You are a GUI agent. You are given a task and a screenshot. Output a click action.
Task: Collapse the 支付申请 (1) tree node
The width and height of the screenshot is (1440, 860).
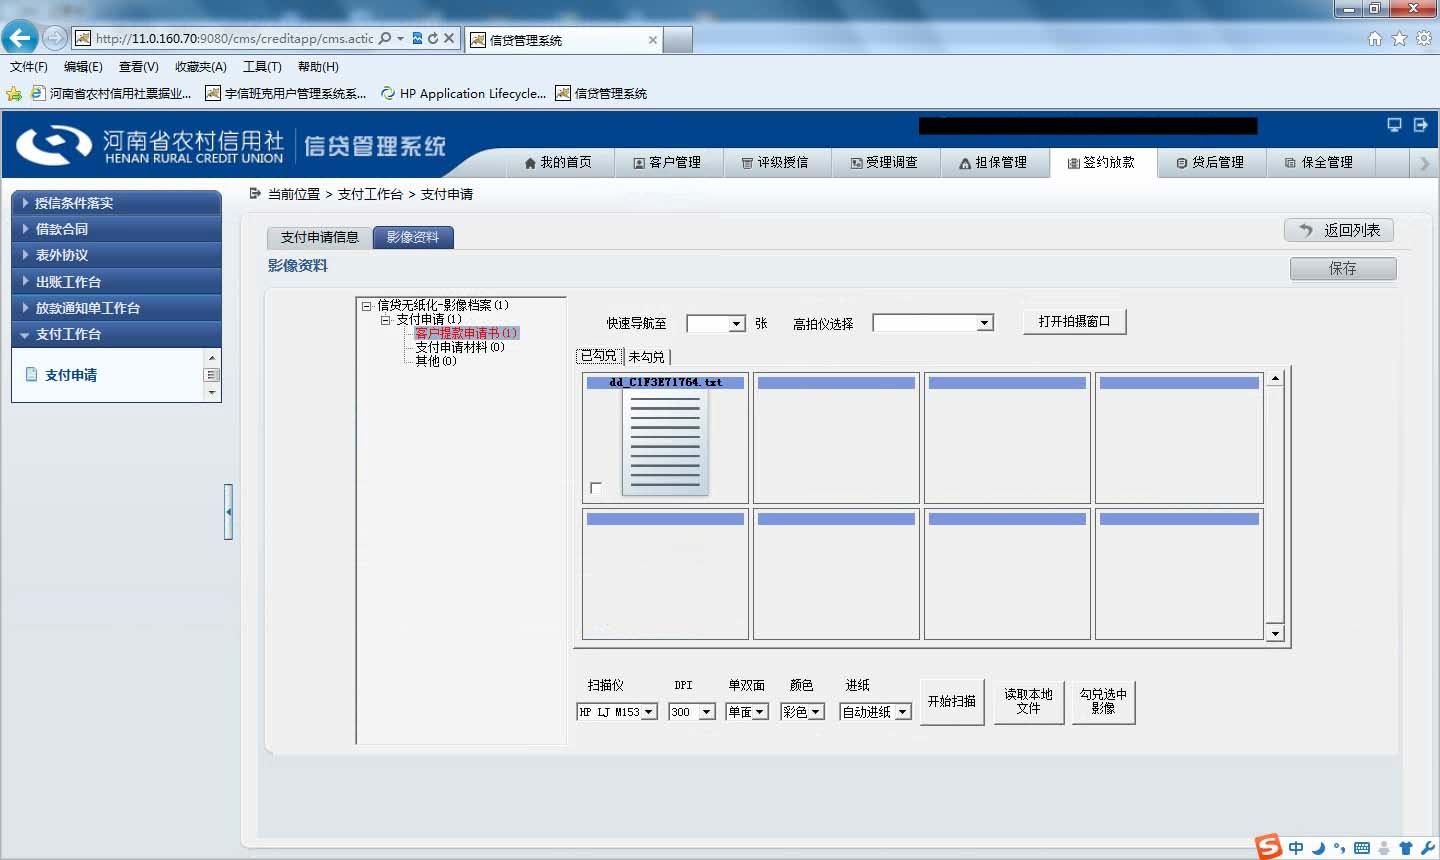pos(385,320)
